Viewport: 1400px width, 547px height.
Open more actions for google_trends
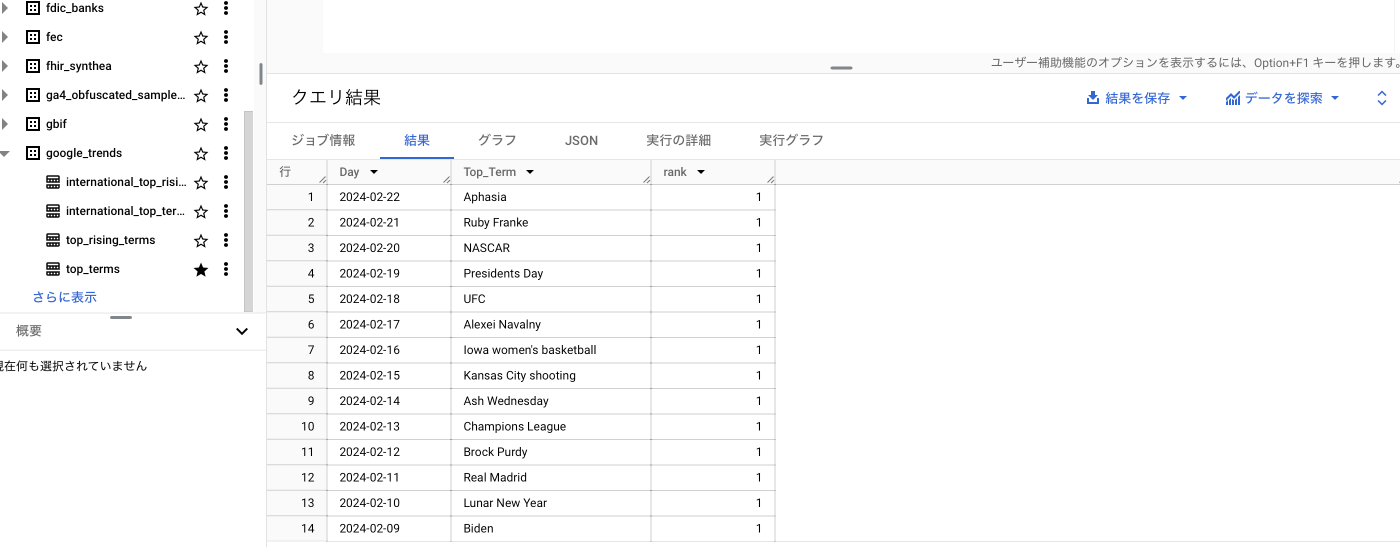pos(226,153)
